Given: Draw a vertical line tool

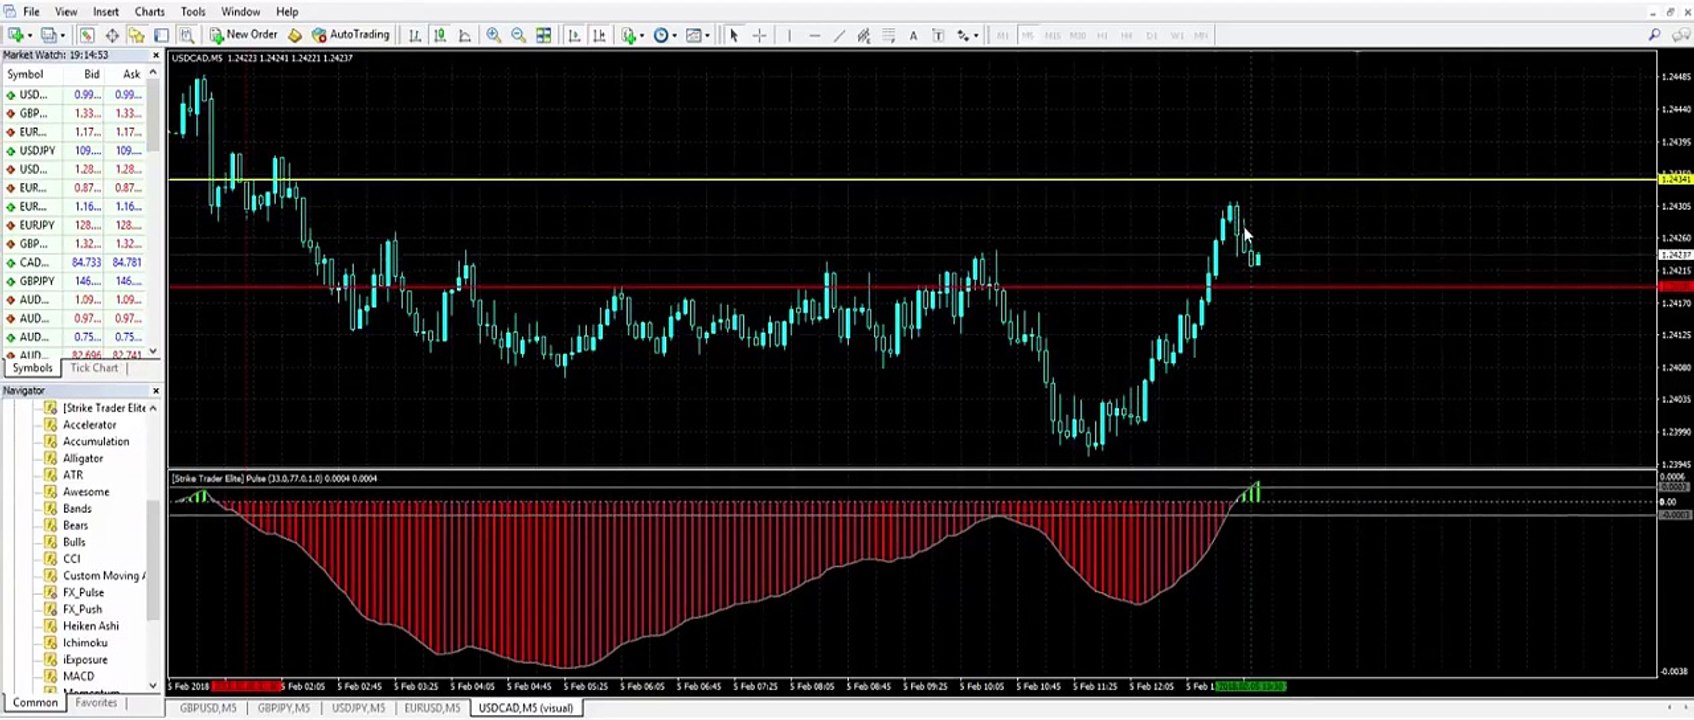Looking at the screenshot, I should 789,35.
